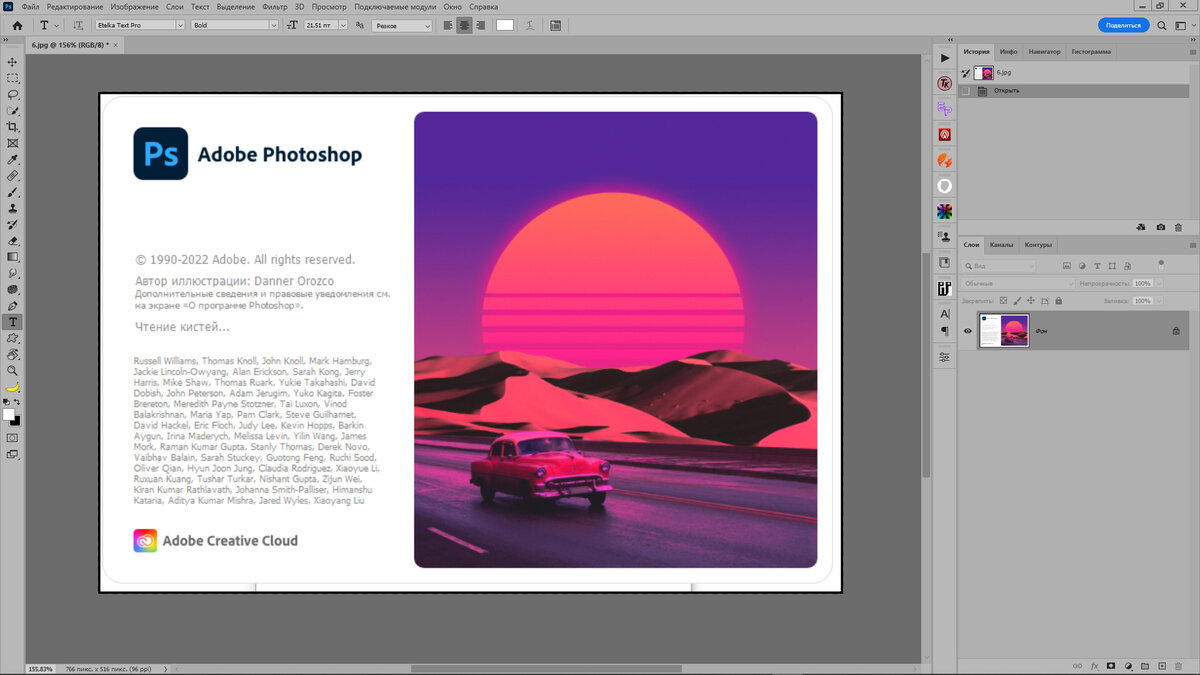Open the TK plugin panel icon

pos(945,83)
